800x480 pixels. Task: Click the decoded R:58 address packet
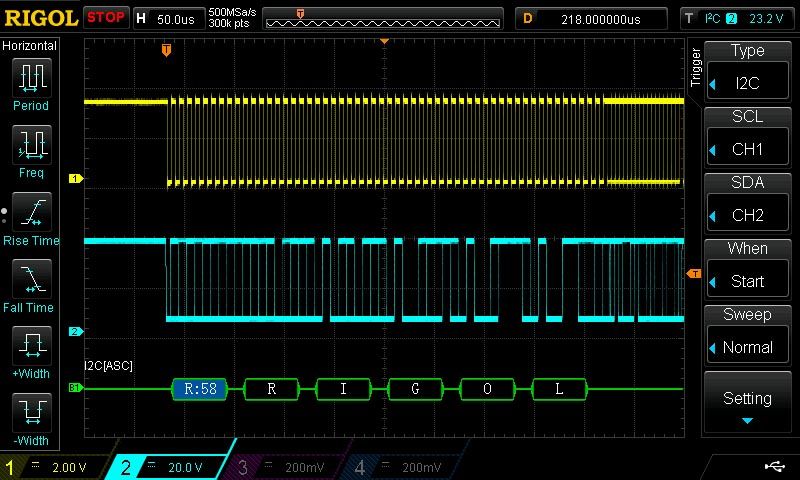point(200,389)
